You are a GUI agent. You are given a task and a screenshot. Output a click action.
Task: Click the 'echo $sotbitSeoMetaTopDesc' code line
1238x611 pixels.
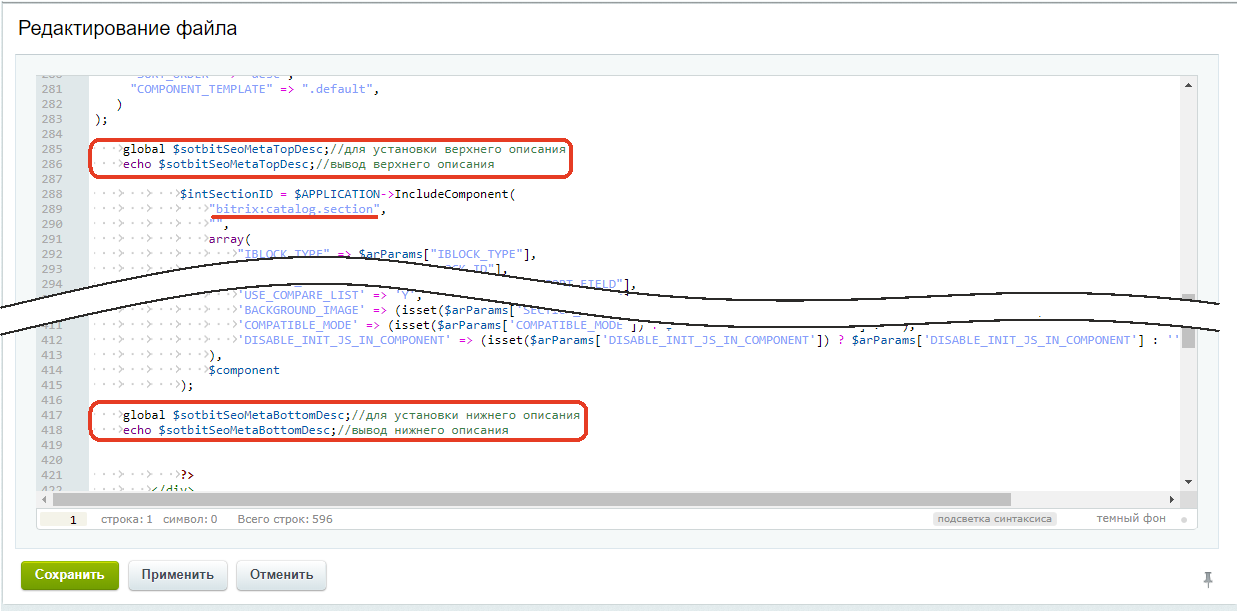click(x=308, y=164)
